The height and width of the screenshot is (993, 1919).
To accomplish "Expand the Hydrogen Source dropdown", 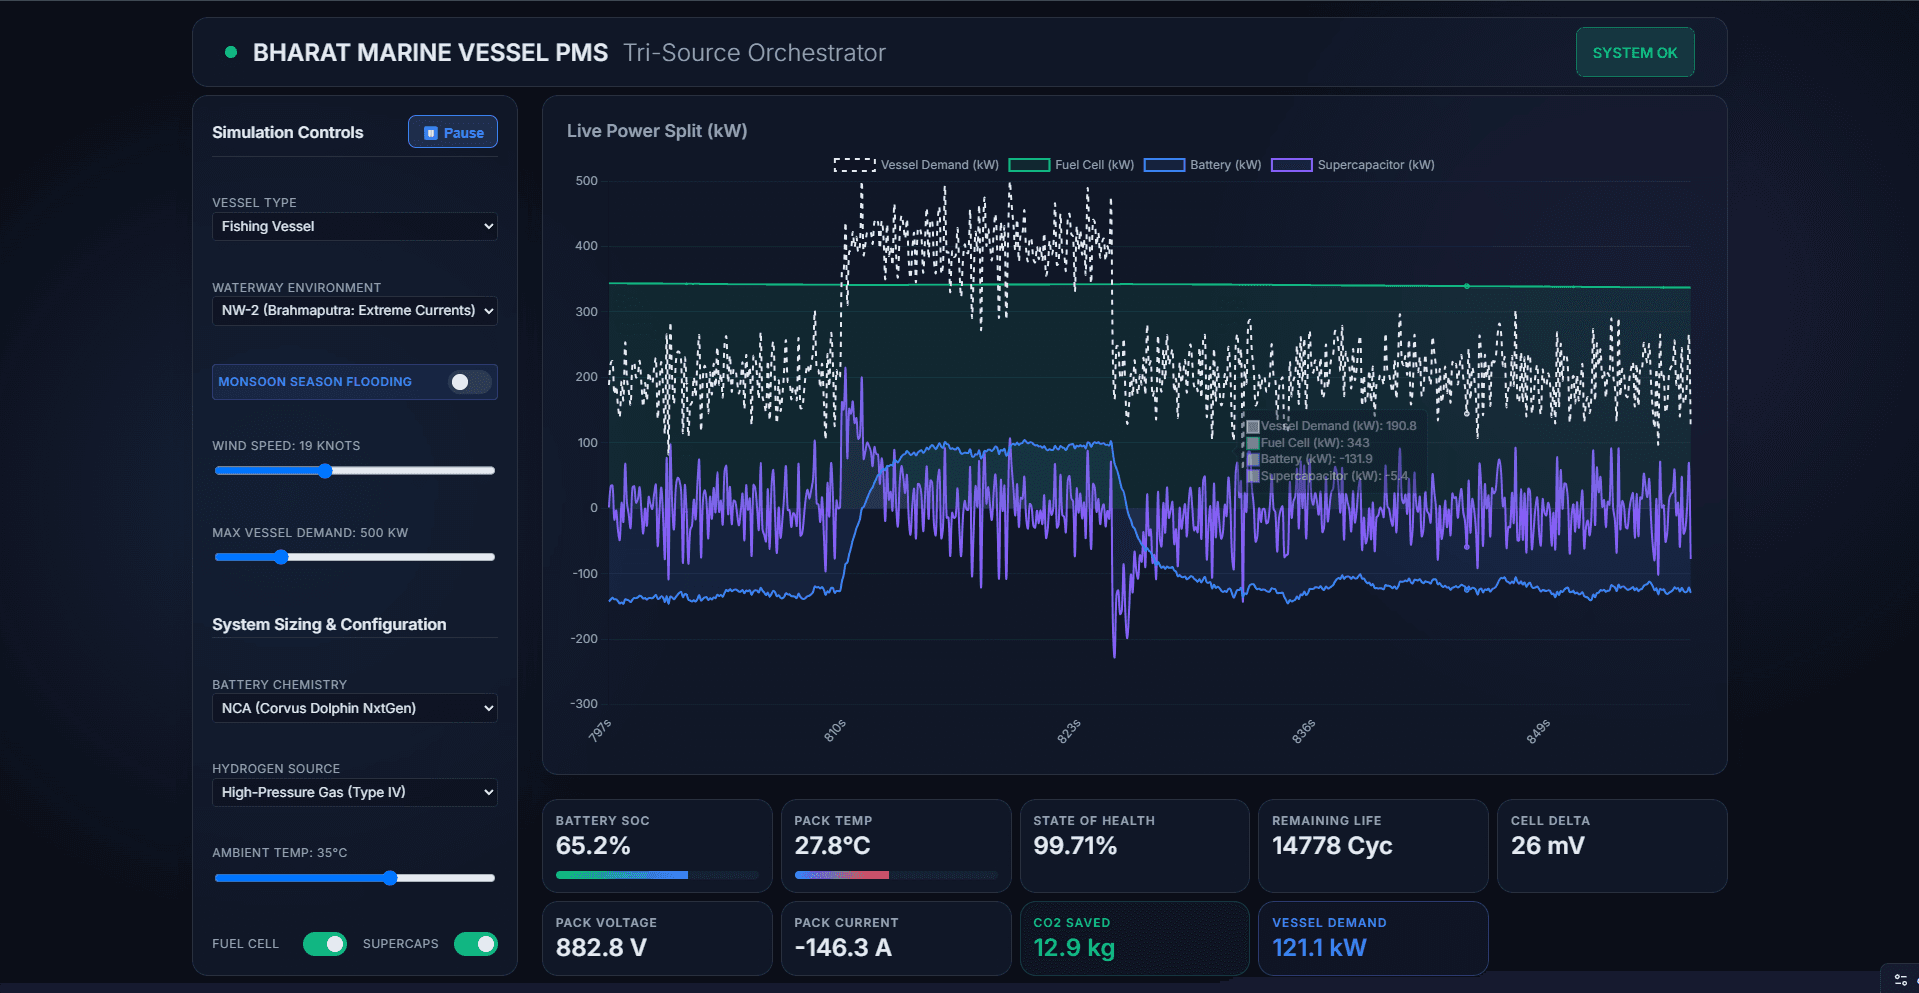I will pos(355,792).
